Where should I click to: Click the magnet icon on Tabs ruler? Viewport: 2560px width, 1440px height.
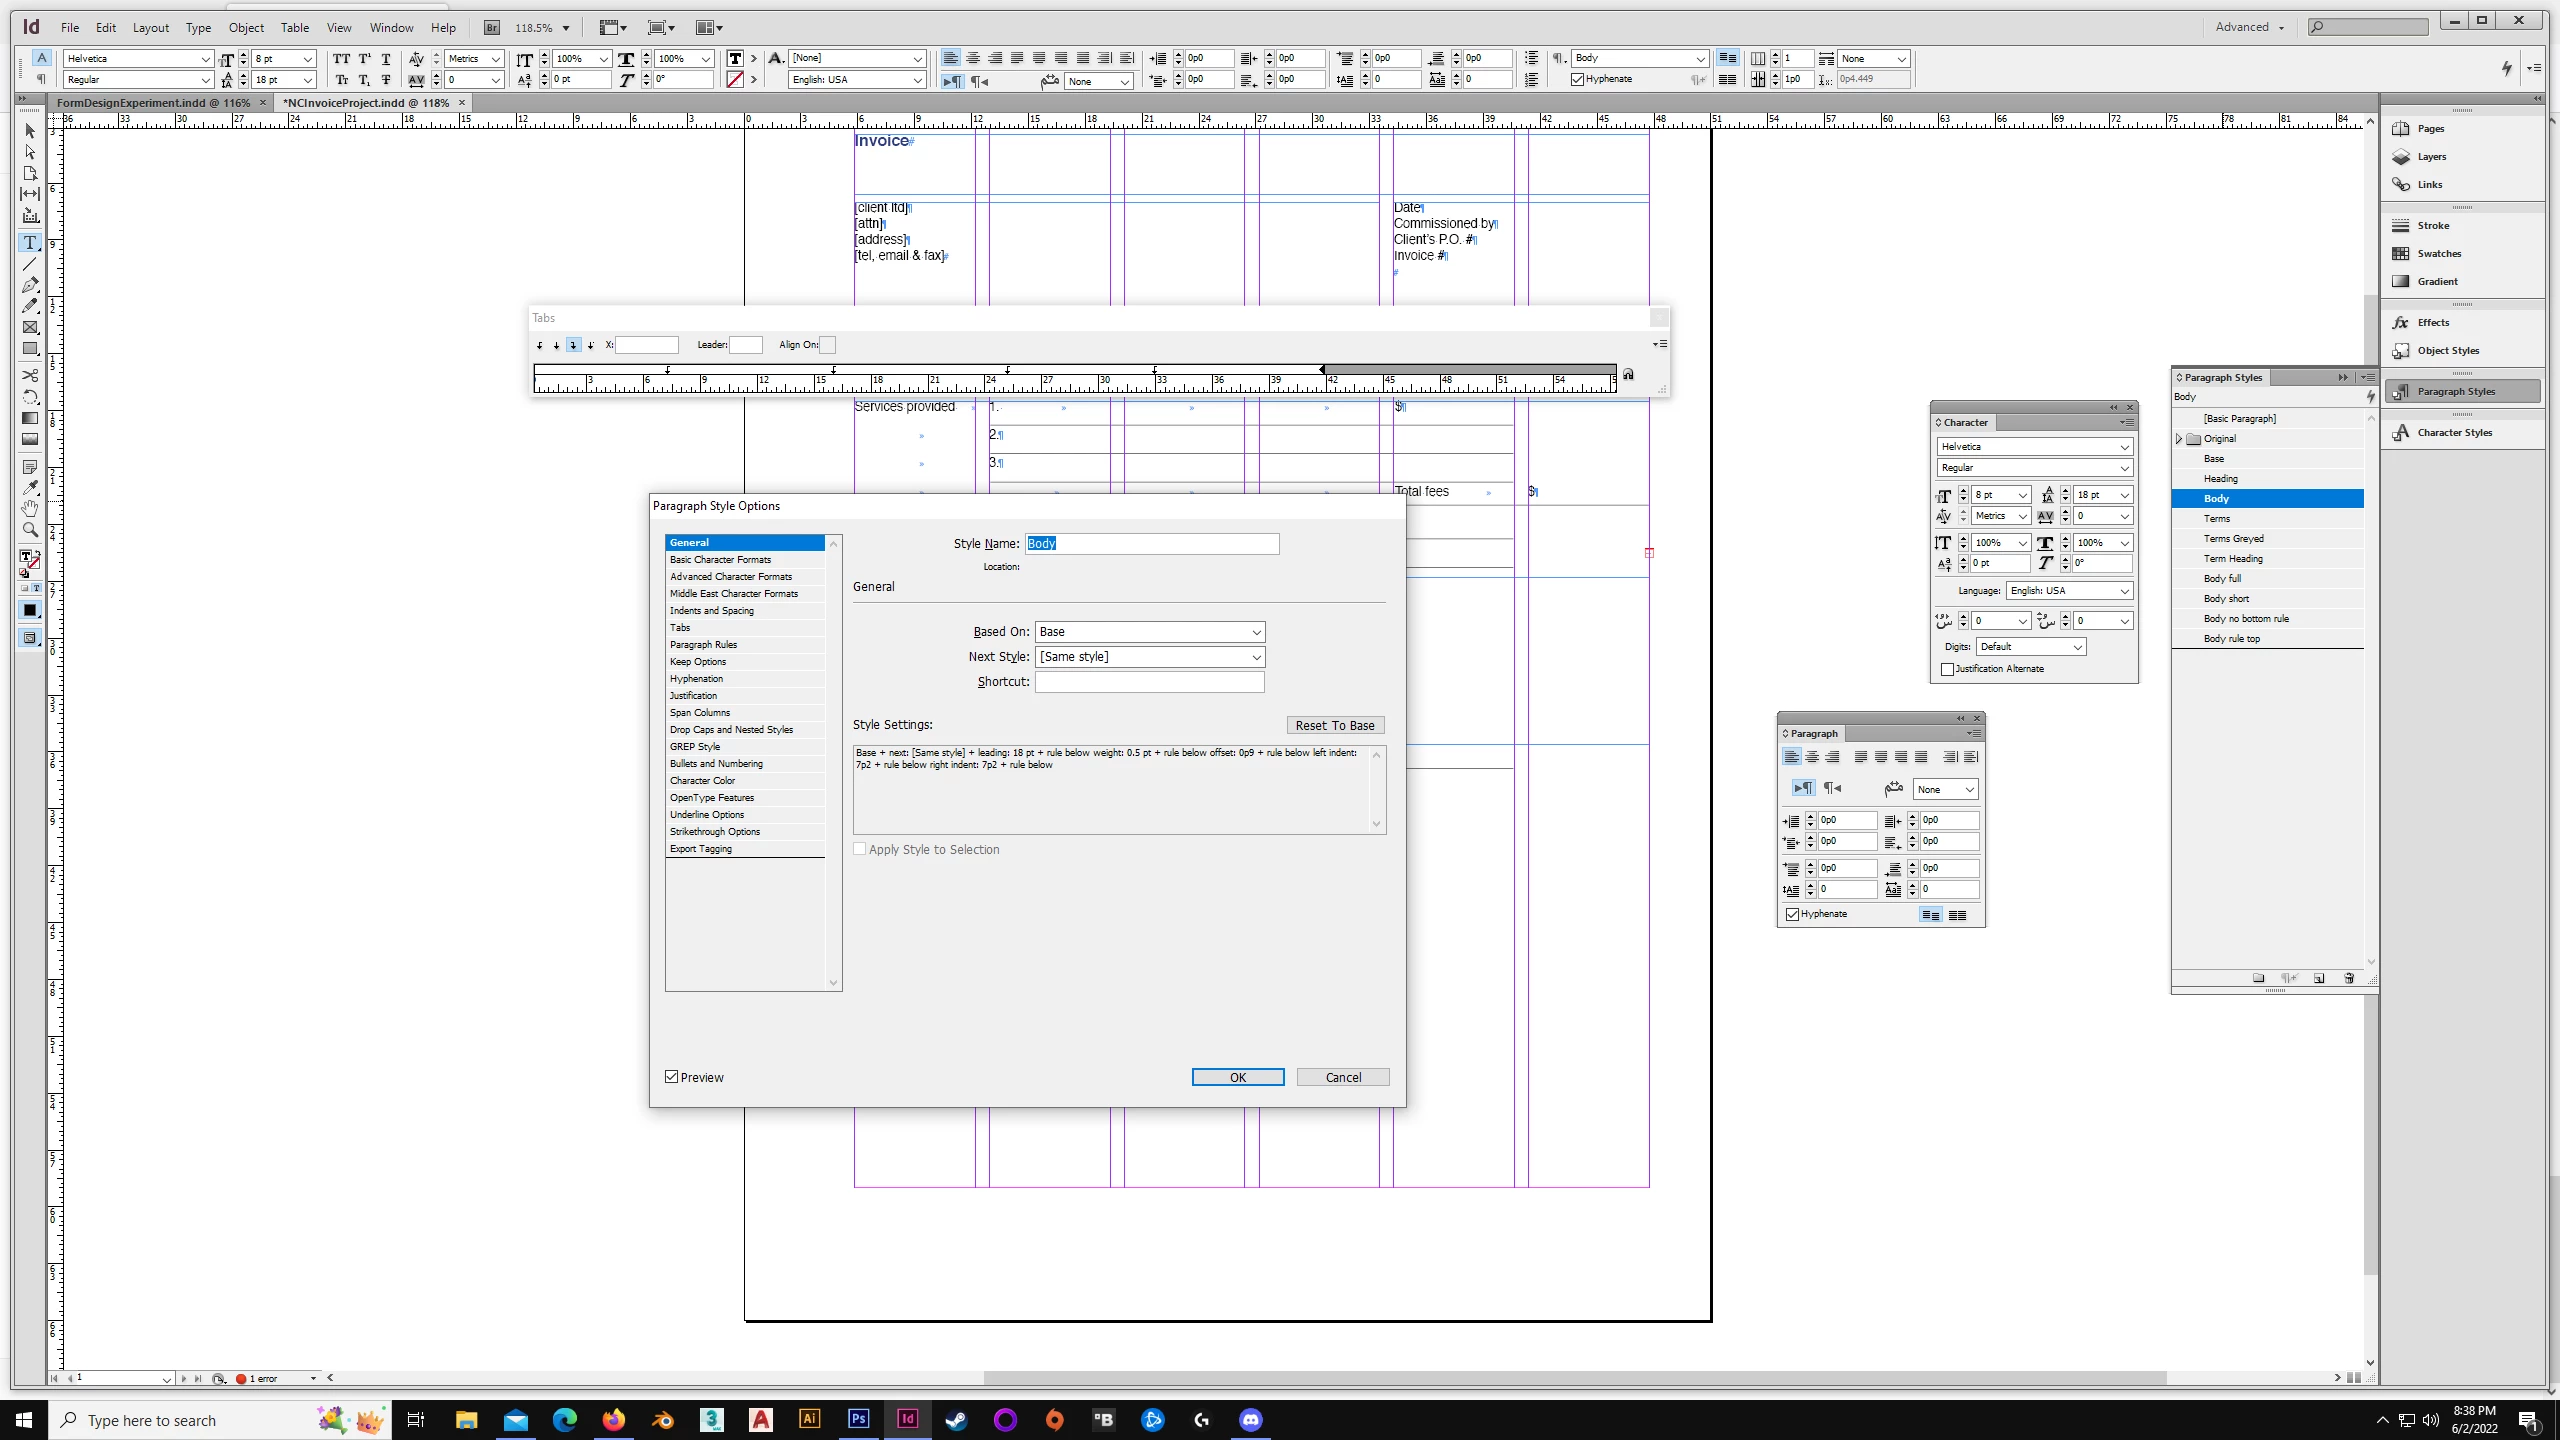pos(1628,375)
